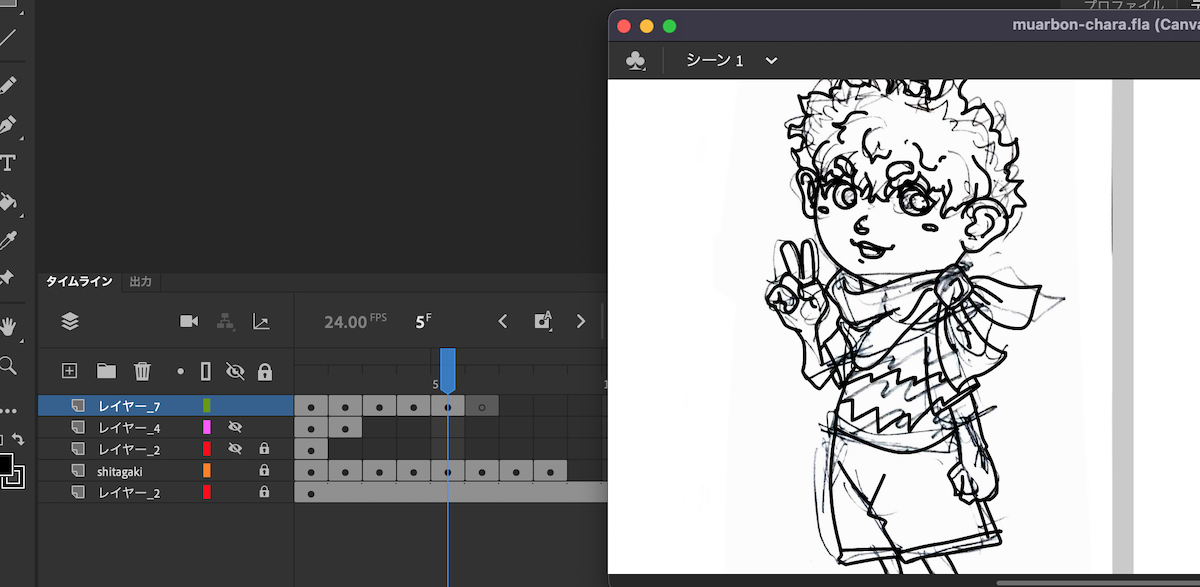Open the シーン 1 scene dropdown
1200x587 pixels.
[x=771, y=61]
